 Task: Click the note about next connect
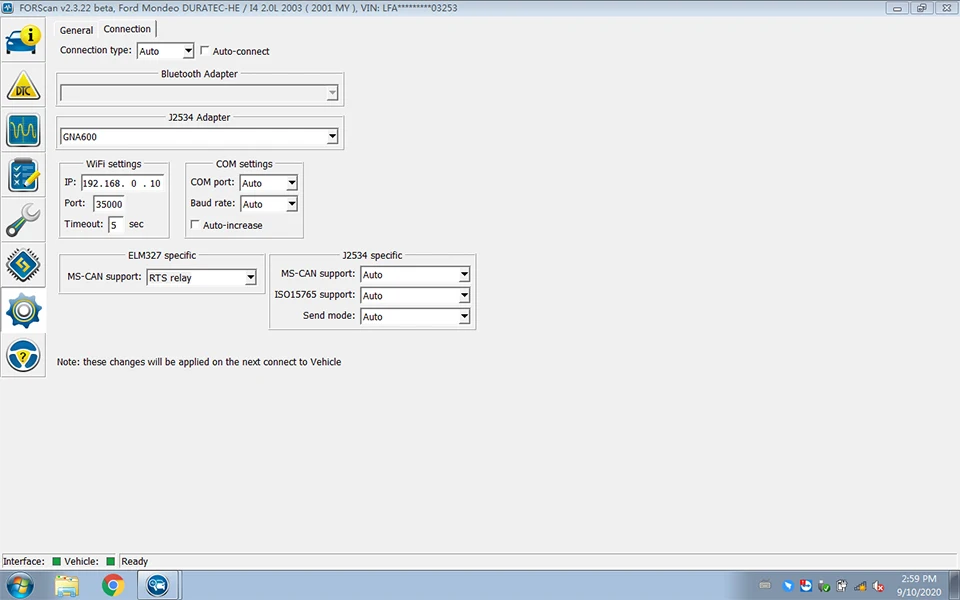pos(199,362)
